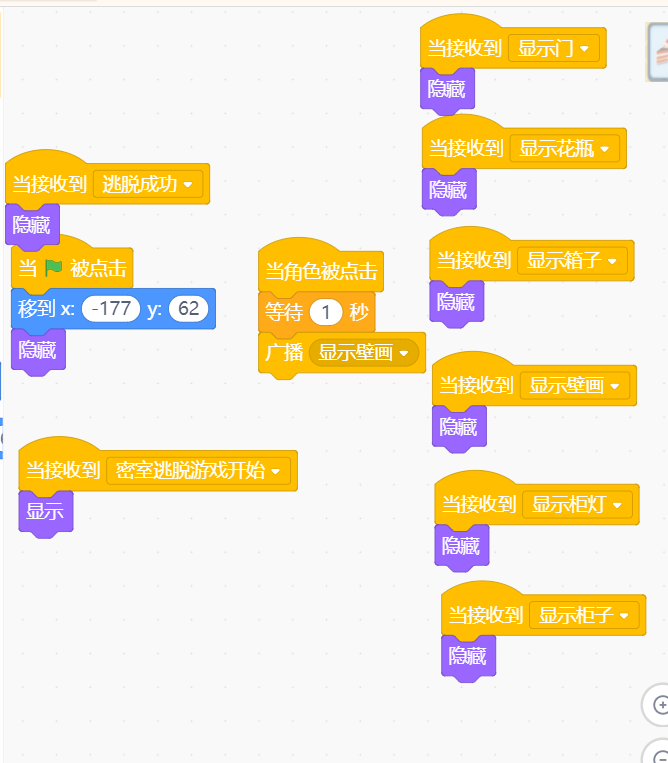
Task: Open the broadcast 显示壁画 dropdown
Action: click(364, 352)
